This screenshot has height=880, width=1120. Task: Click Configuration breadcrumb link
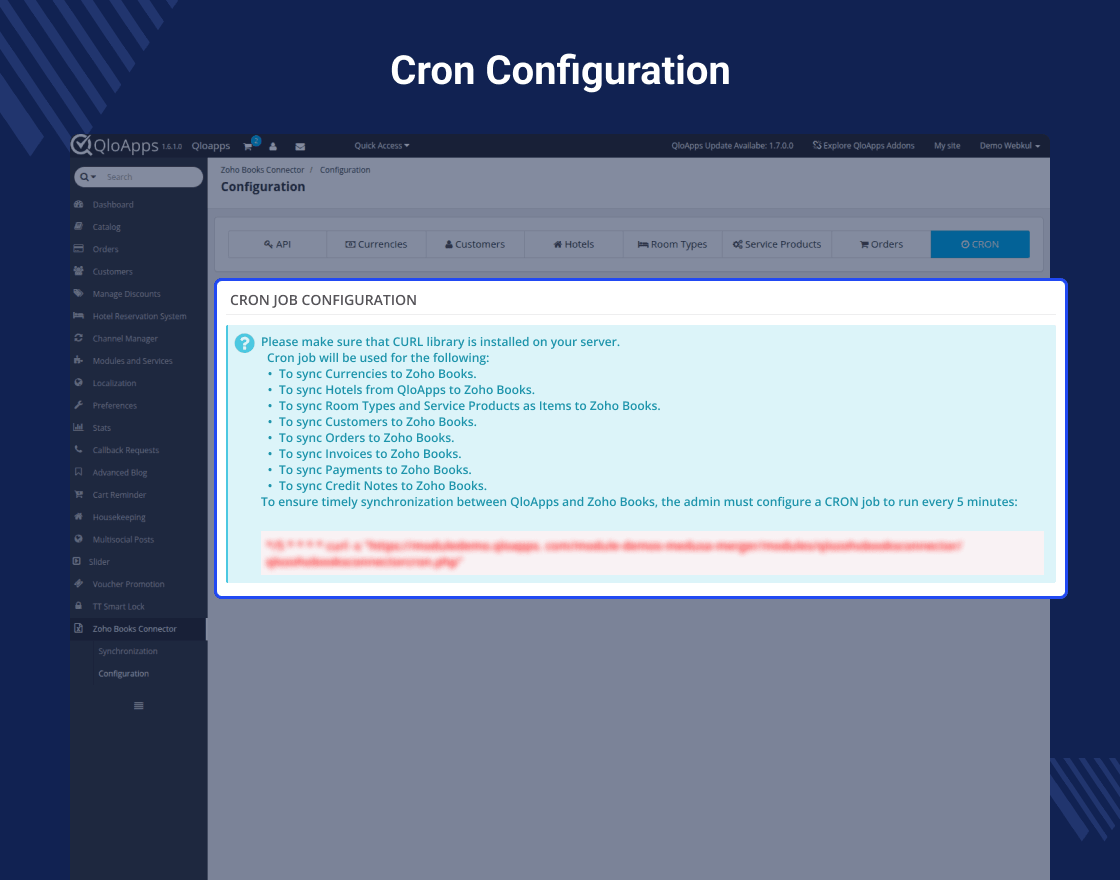point(345,170)
